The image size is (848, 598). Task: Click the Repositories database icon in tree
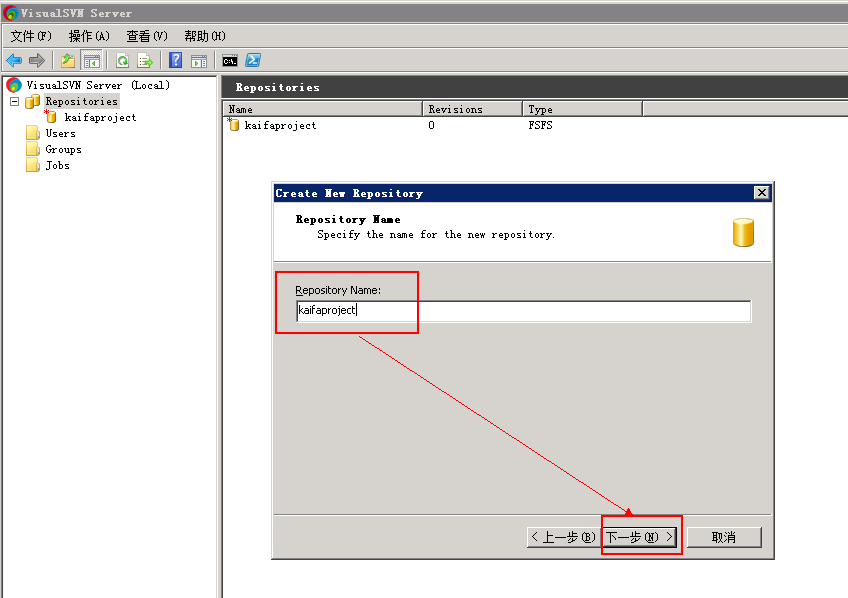[32, 101]
